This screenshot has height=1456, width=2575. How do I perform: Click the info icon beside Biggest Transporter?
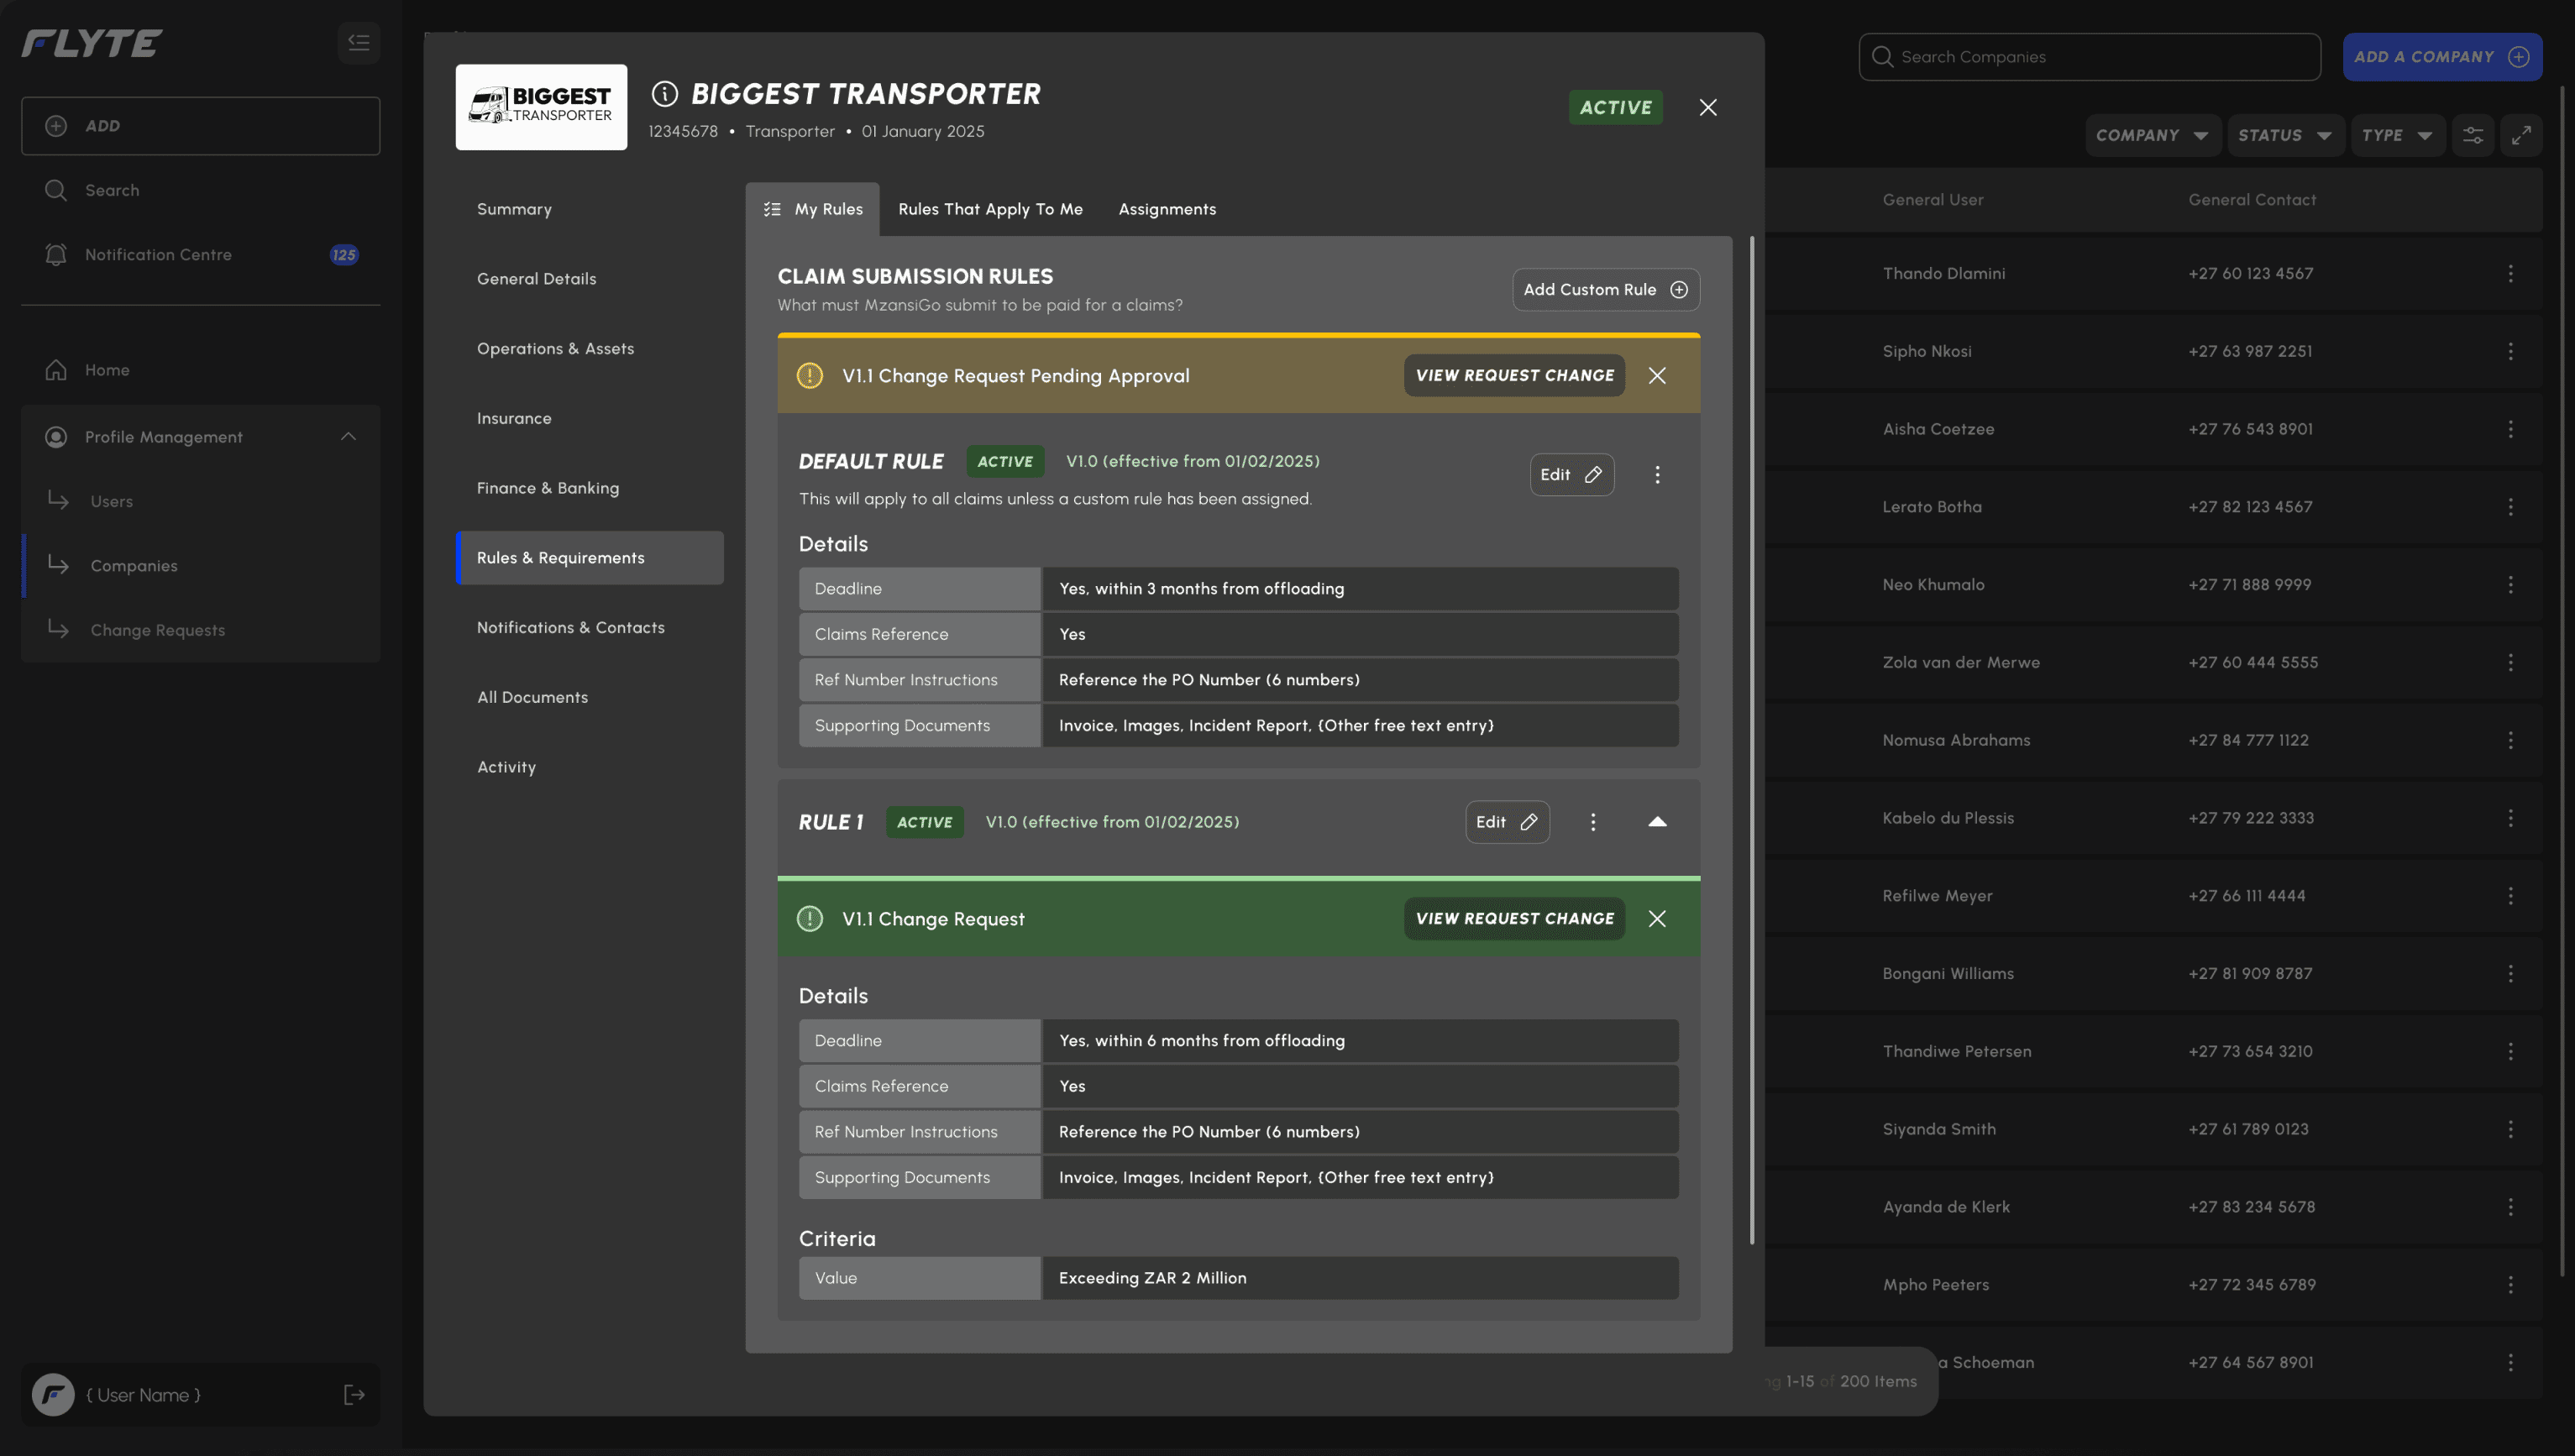tap(664, 94)
